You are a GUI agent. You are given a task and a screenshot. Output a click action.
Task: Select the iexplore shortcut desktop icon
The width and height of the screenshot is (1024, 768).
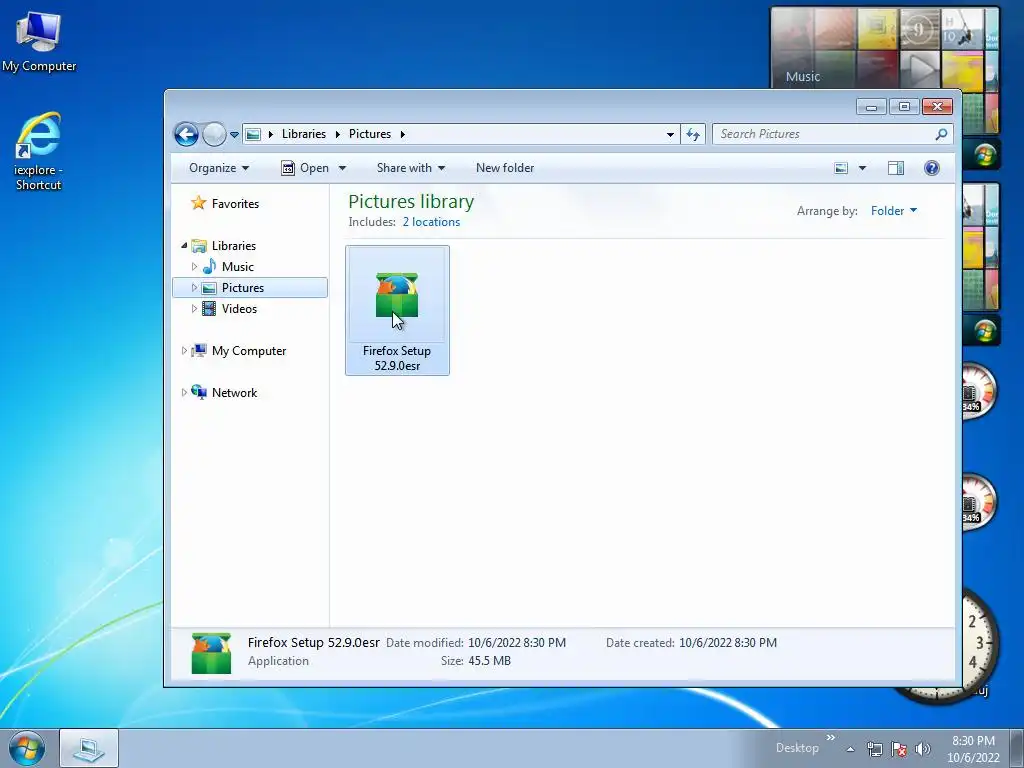point(39,152)
